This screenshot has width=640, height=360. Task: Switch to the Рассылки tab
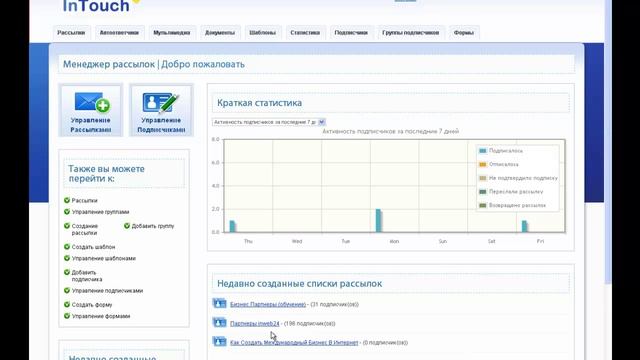point(71,33)
